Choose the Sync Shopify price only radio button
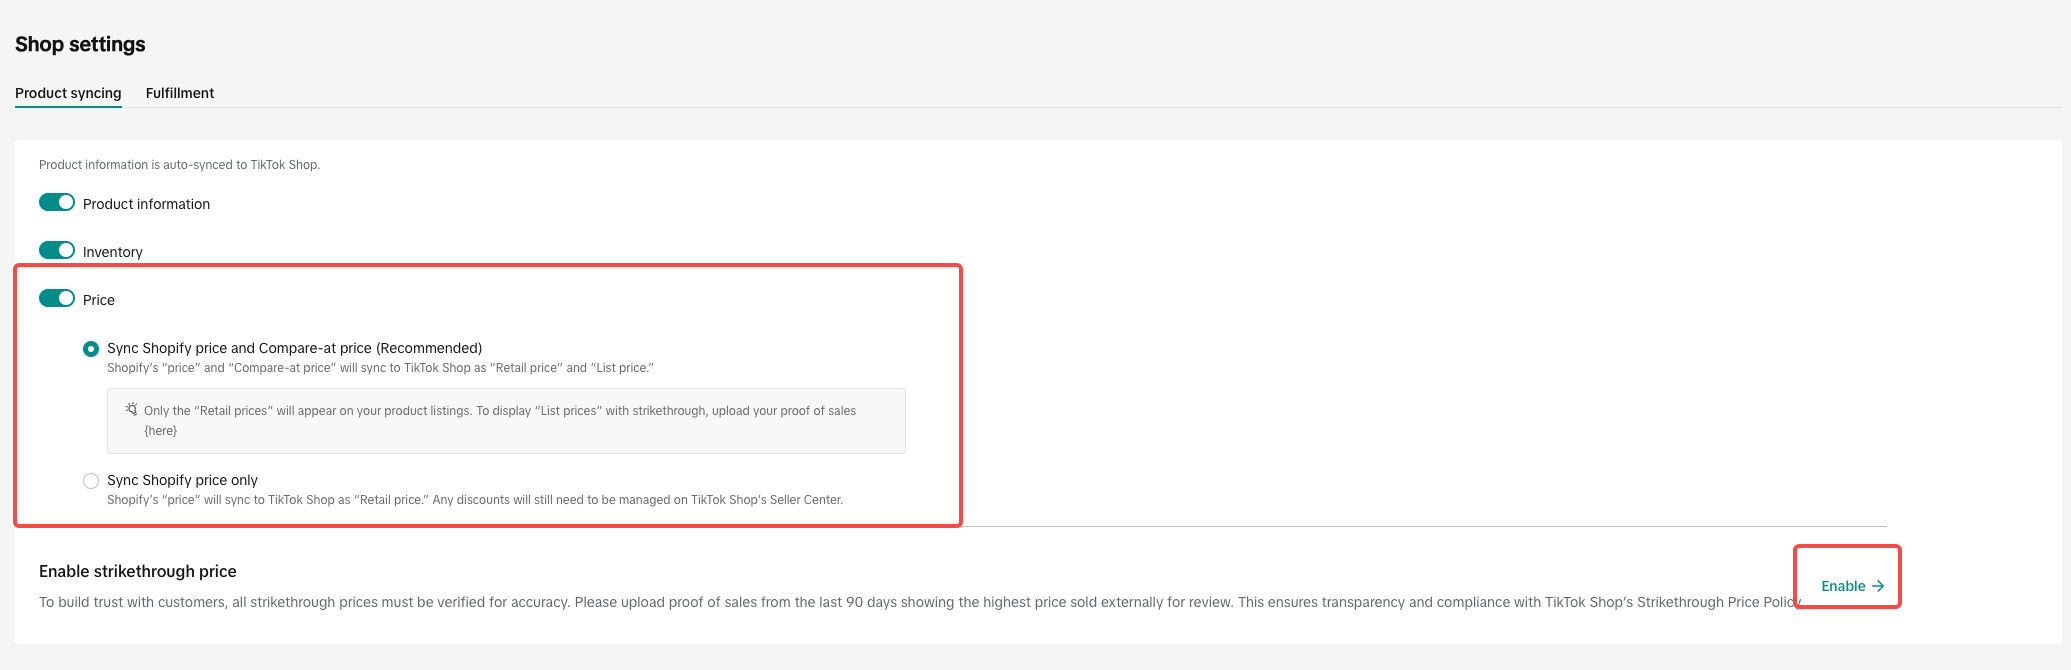The image size is (2071, 670). [91, 481]
